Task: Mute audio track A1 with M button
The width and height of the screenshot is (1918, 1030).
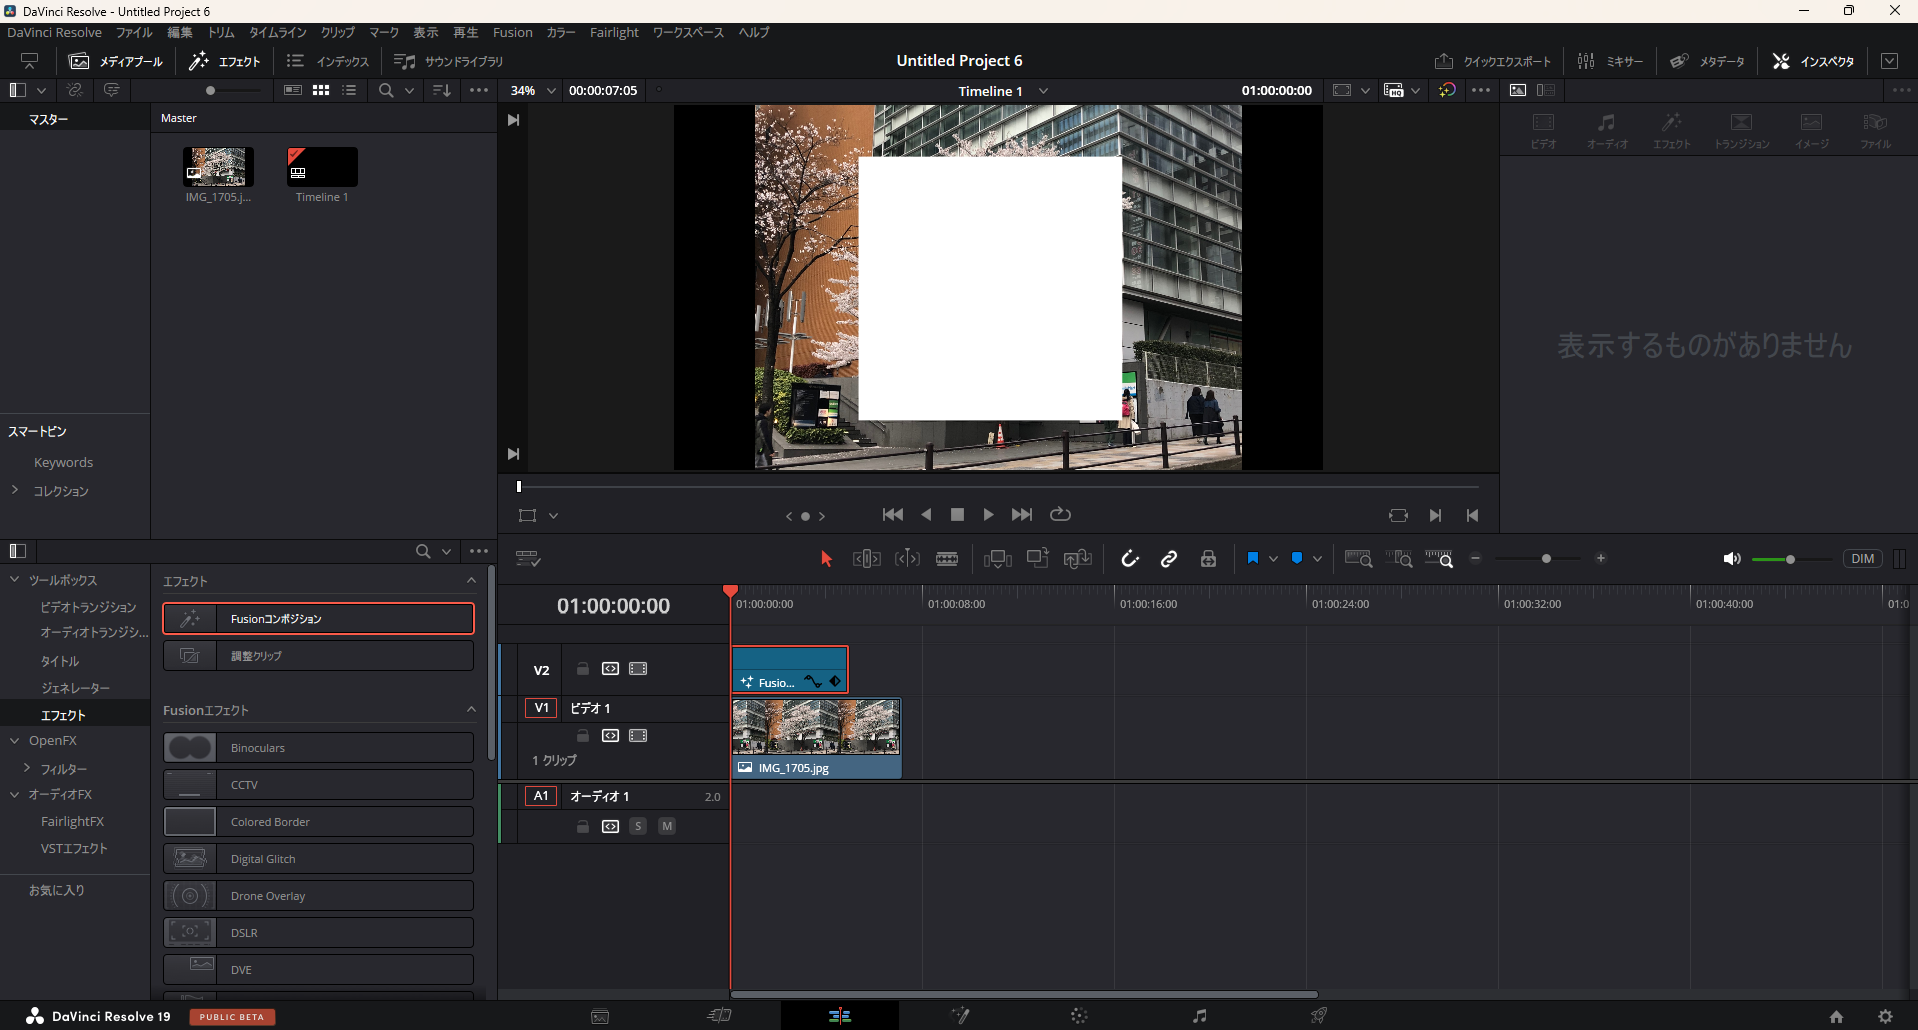Action: tap(667, 826)
